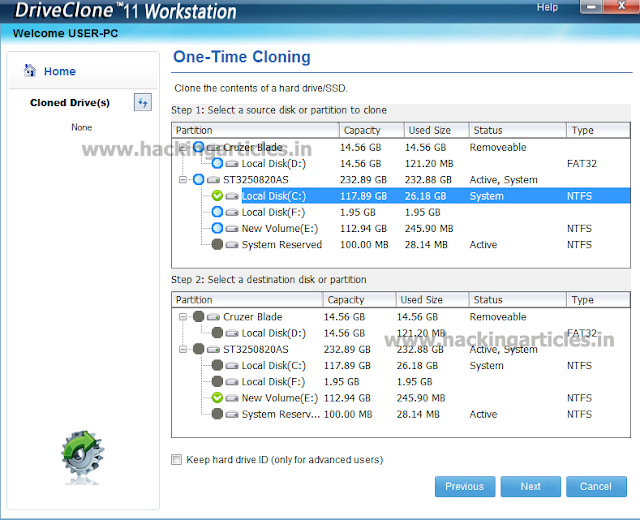Refresh the Cloned Drive(s) list icon

(143, 102)
